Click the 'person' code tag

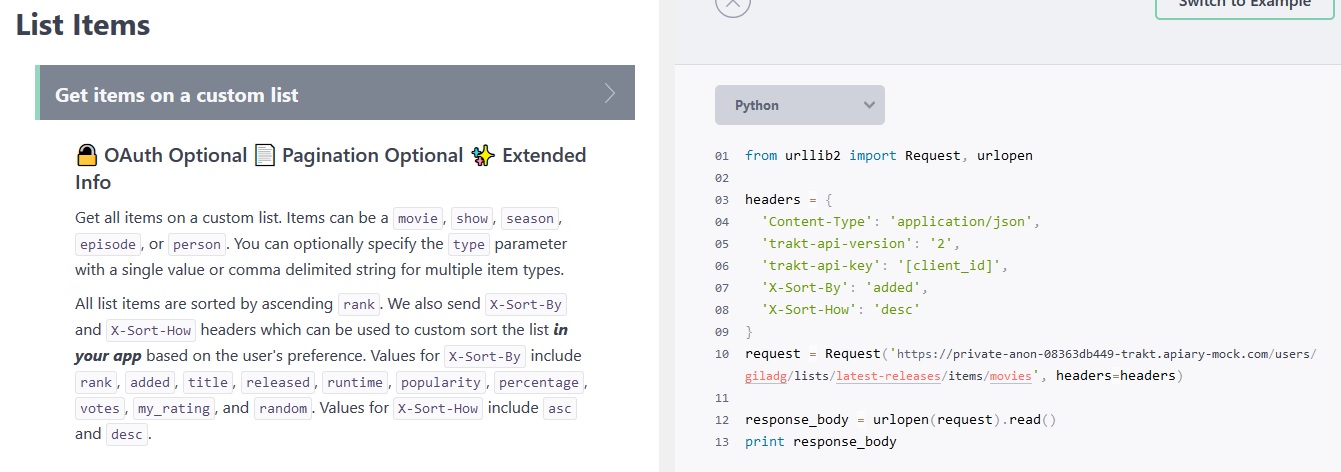point(197,244)
